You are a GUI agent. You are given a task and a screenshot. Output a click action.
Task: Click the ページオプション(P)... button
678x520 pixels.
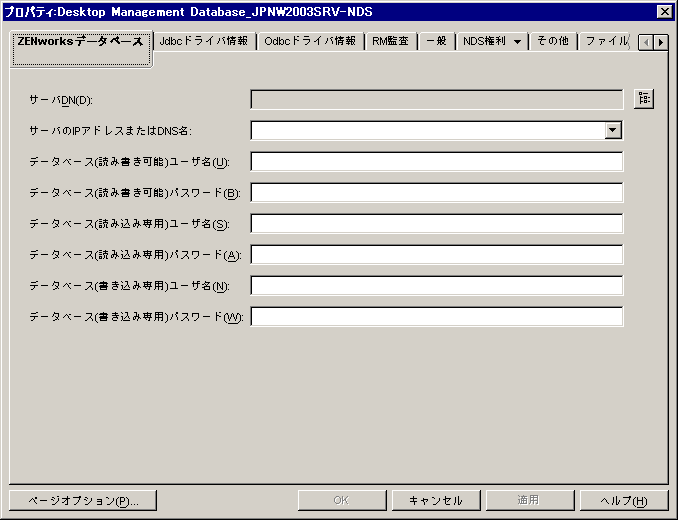pos(83,501)
